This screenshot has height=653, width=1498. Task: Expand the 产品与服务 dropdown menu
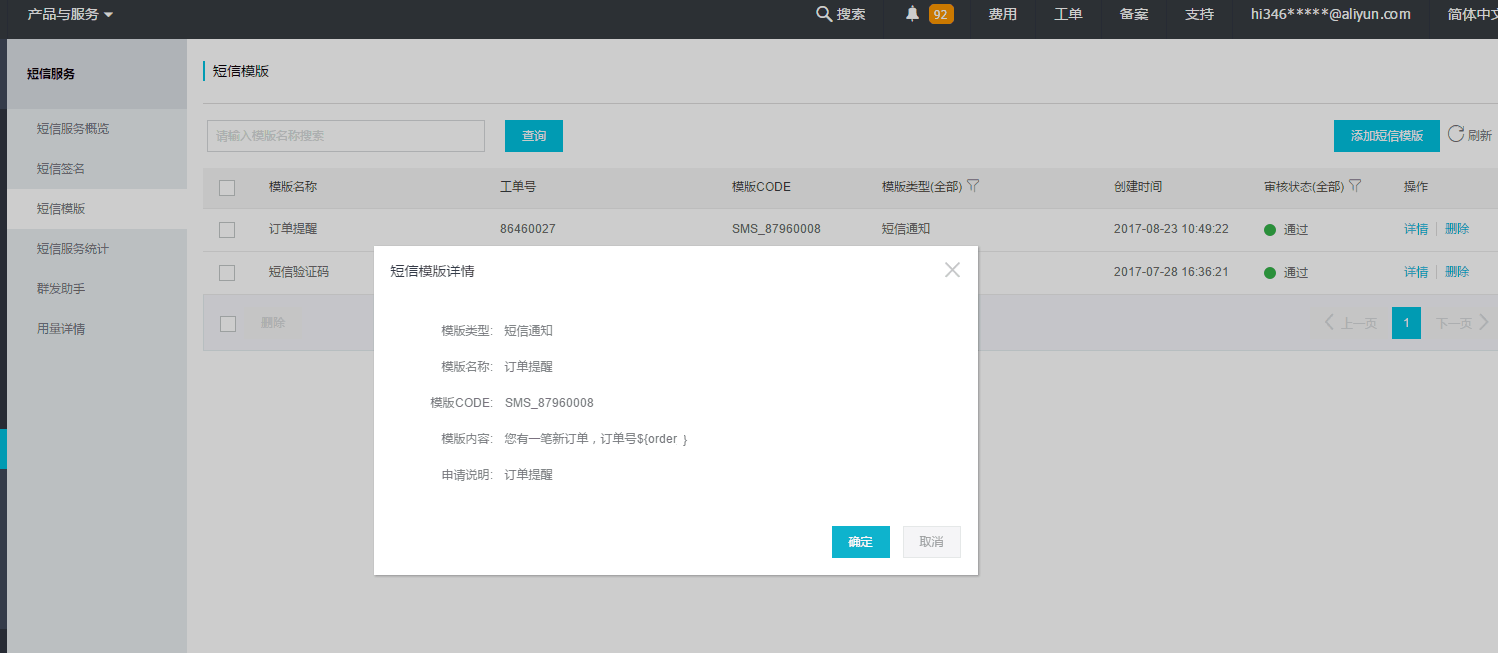[x=70, y=14]
